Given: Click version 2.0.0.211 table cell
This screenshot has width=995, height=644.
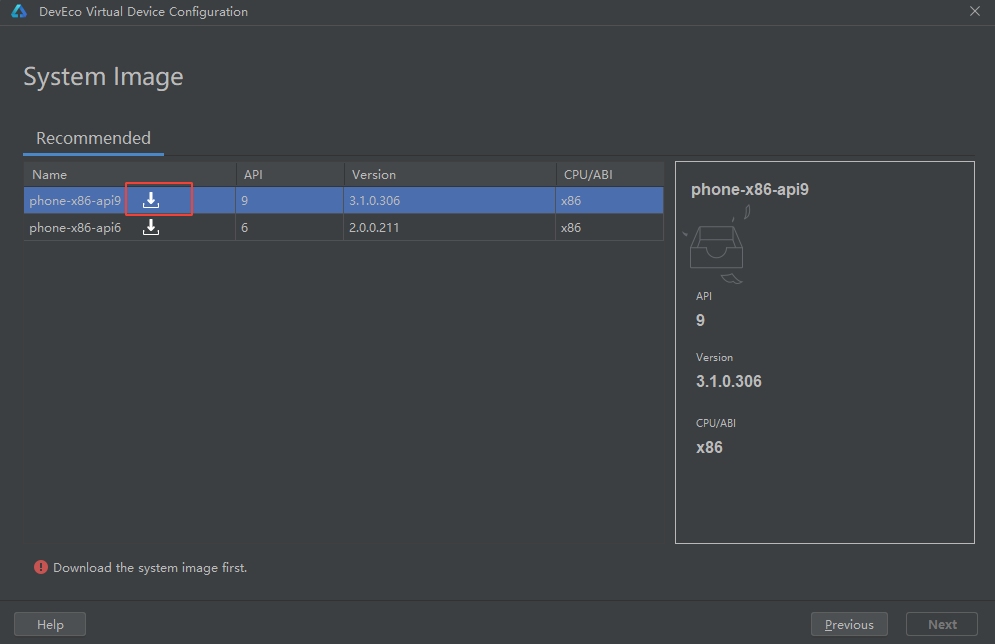Looking at the screenshot, I should (x=375, y=228).
